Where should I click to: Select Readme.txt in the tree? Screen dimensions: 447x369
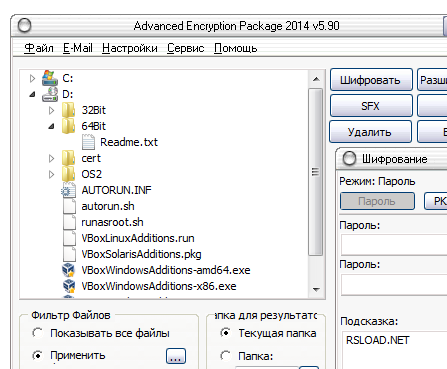click(x=129, y=142)
